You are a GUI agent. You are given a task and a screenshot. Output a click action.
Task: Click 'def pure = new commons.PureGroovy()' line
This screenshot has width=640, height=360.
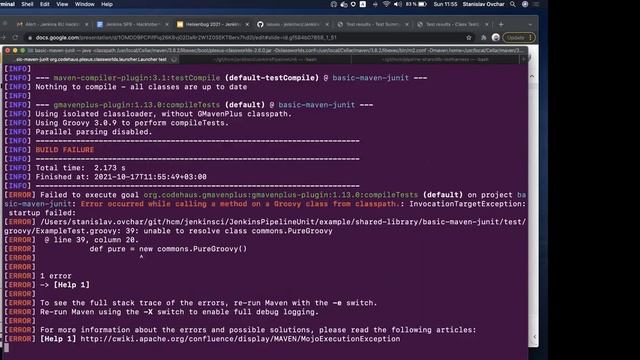click(168, 249)
